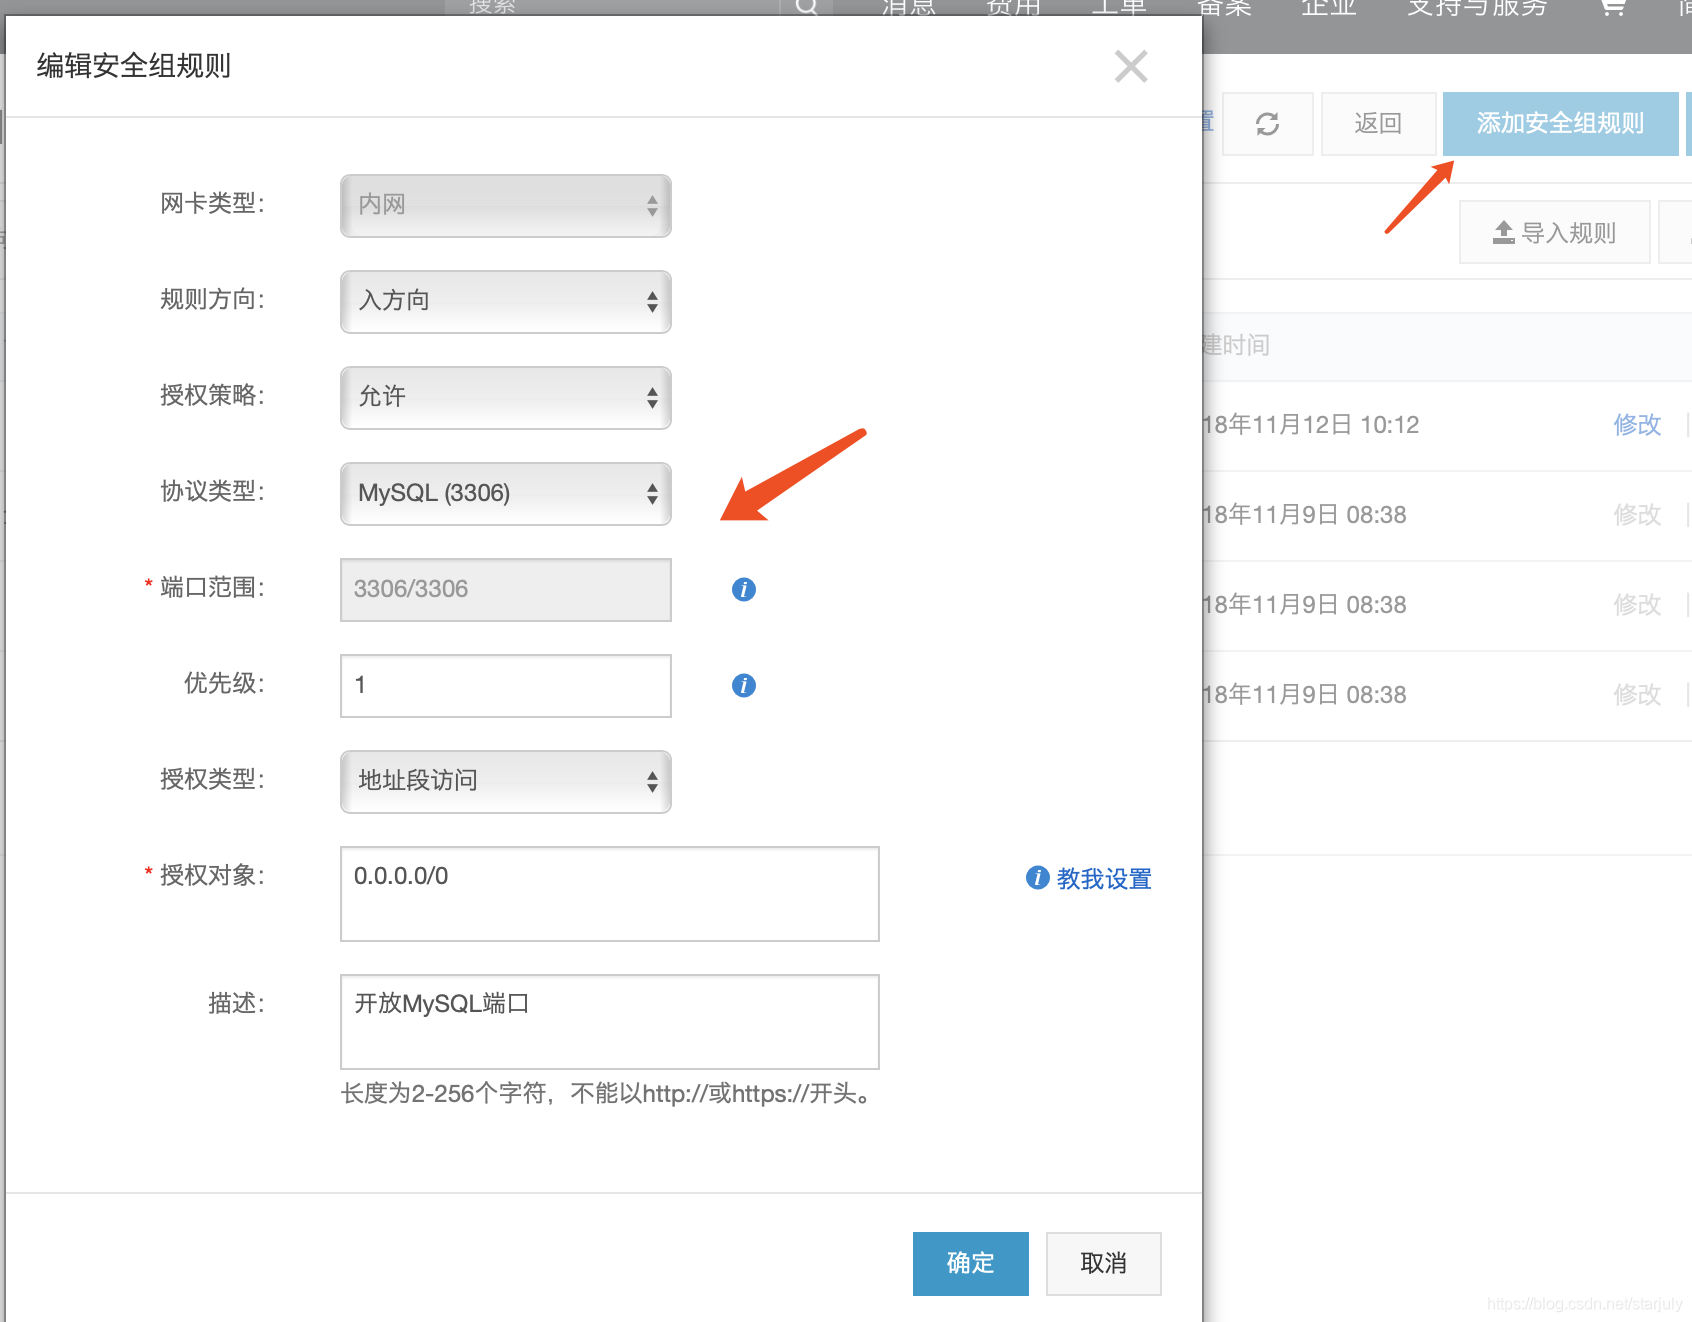1692x1322 pixels.
Task: Click the dialog title 编辑安全组规则
Action: point(134,66)
